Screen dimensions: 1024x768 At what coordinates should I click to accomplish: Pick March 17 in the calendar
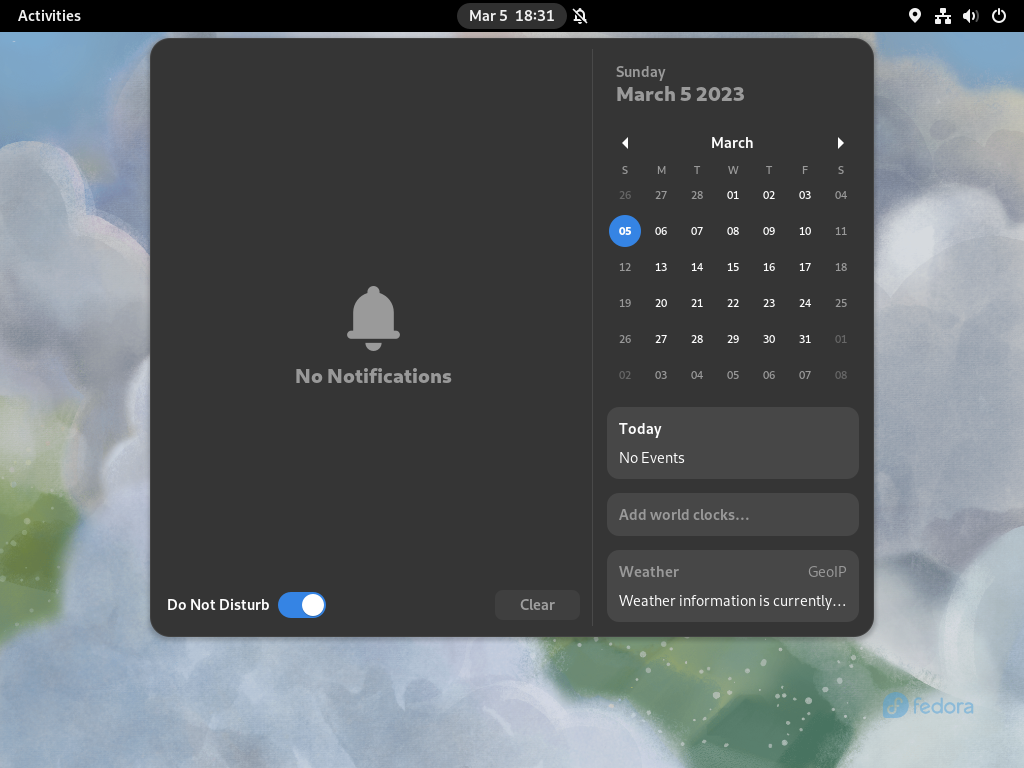point(805,267)
